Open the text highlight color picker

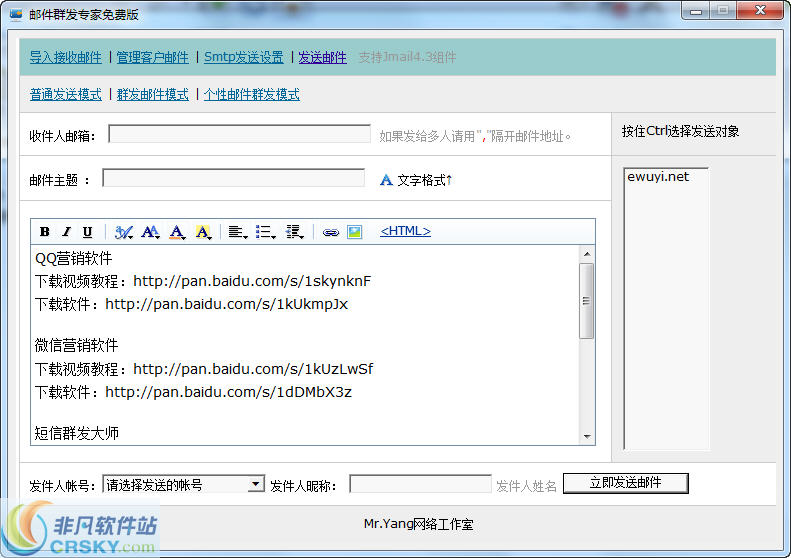(203, 232)
